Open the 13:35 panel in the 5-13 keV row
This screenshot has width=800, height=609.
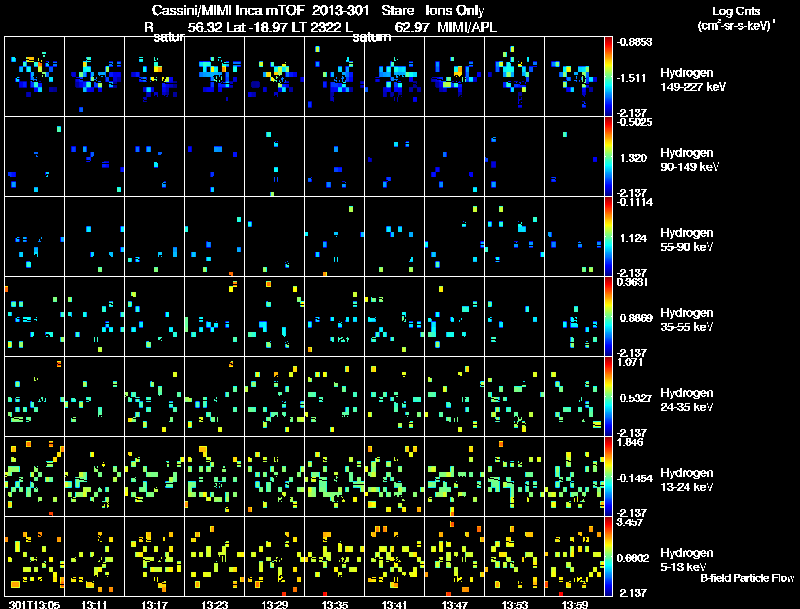point(334,556)
